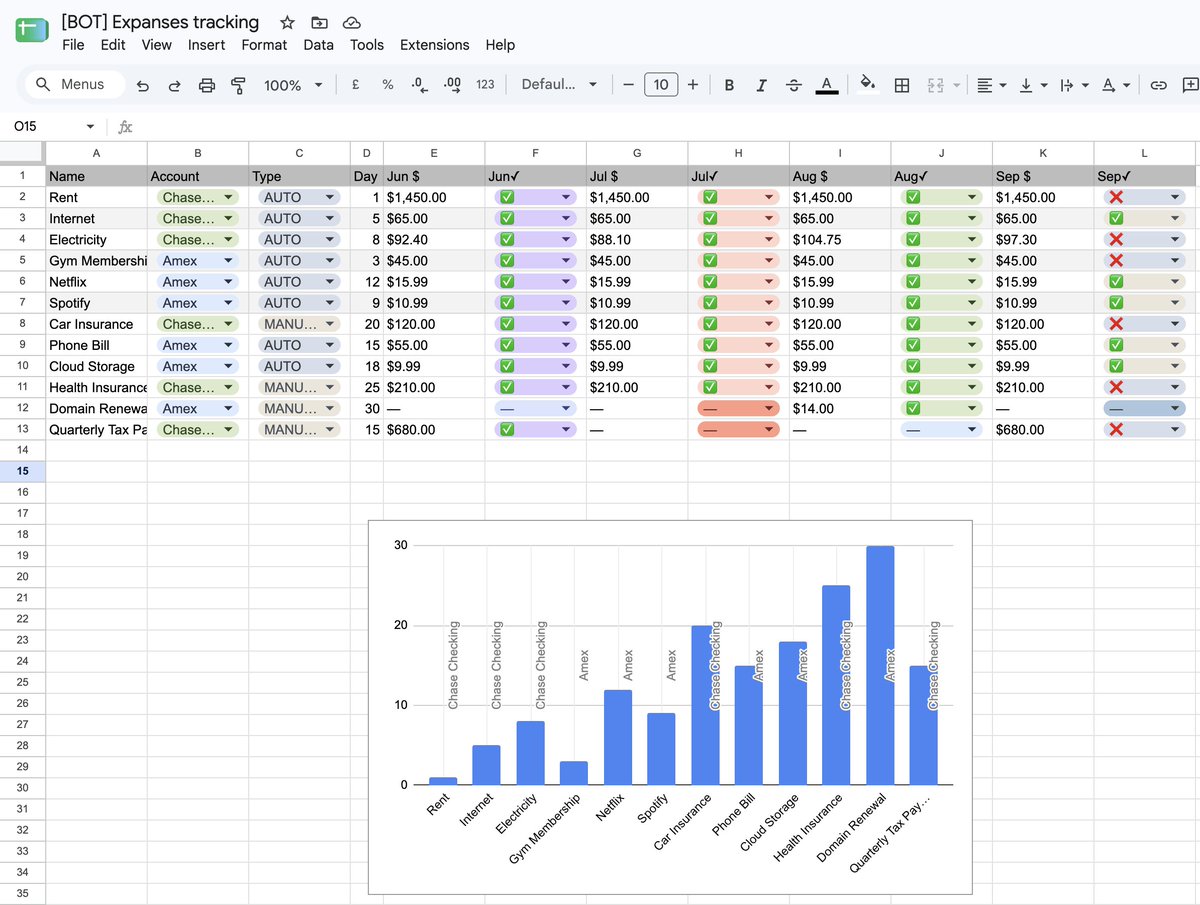Select the column E header
Screen dimensions: 1200x905
(434, 153)
